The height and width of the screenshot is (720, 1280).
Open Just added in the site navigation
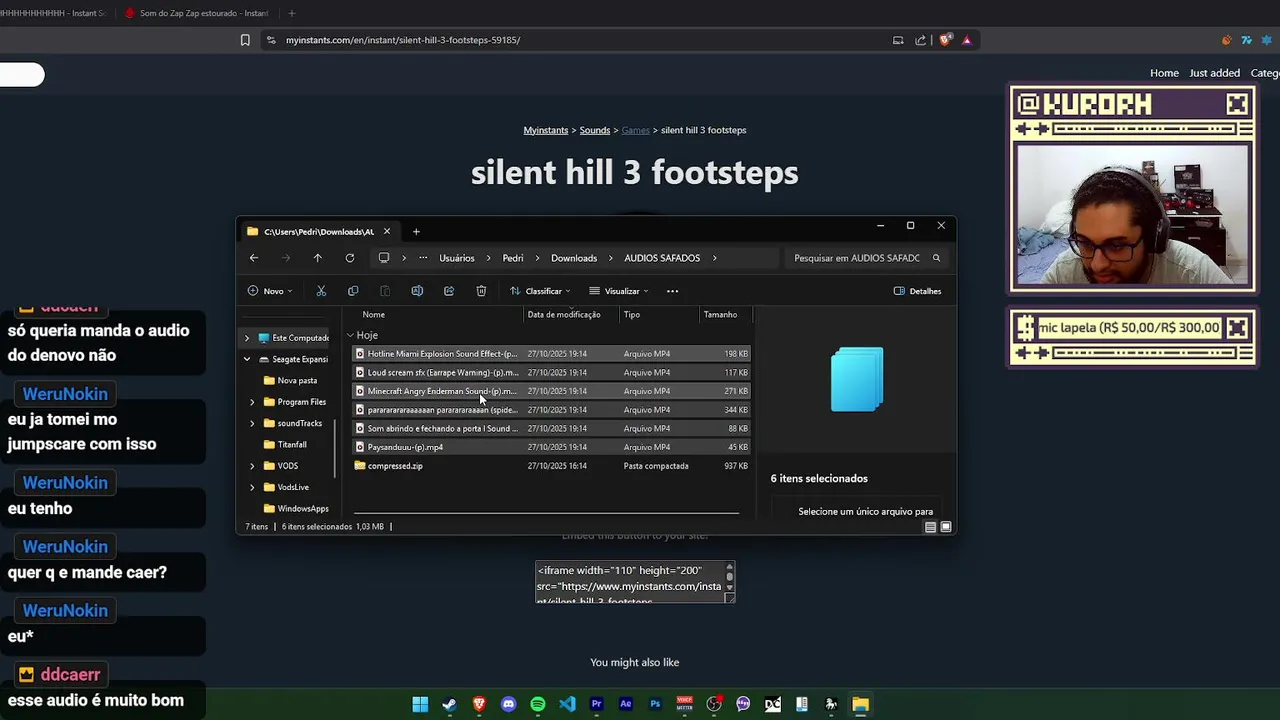1214,73
